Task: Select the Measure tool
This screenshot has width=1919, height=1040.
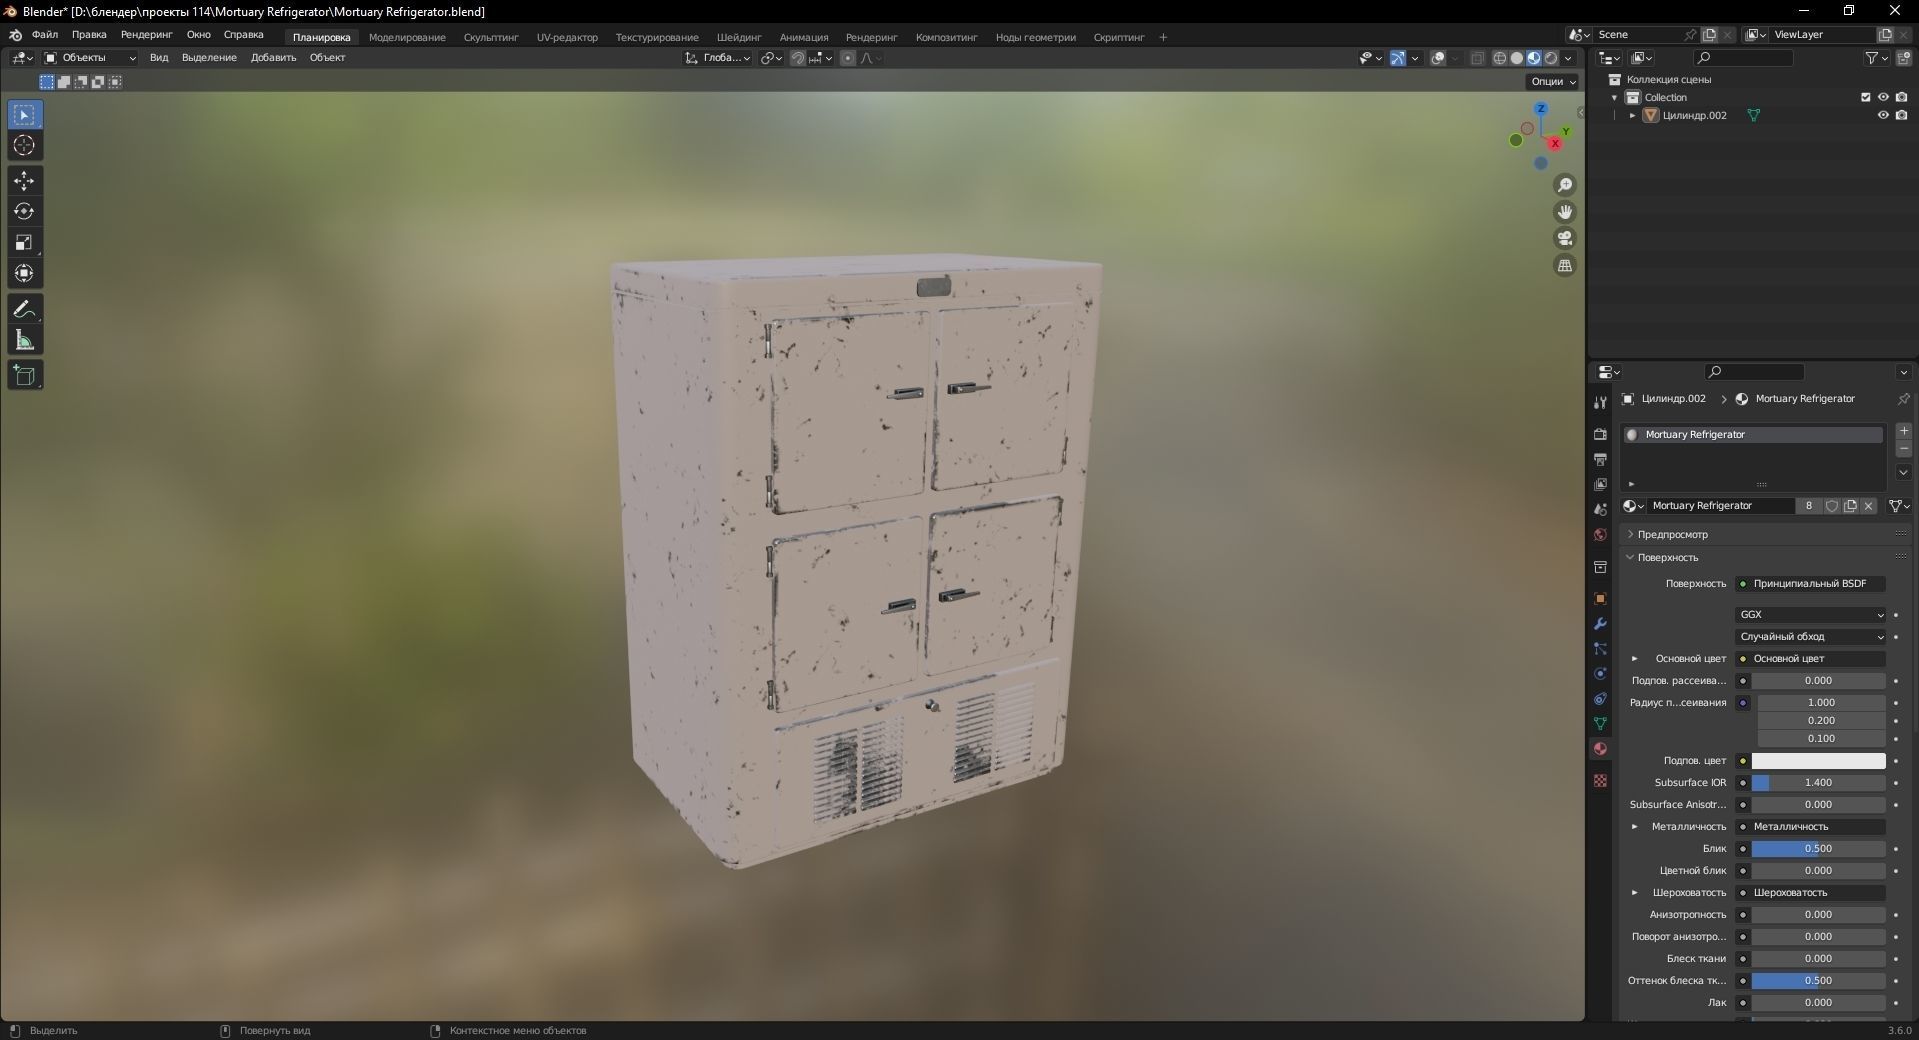Action: (x=24, y=340)
